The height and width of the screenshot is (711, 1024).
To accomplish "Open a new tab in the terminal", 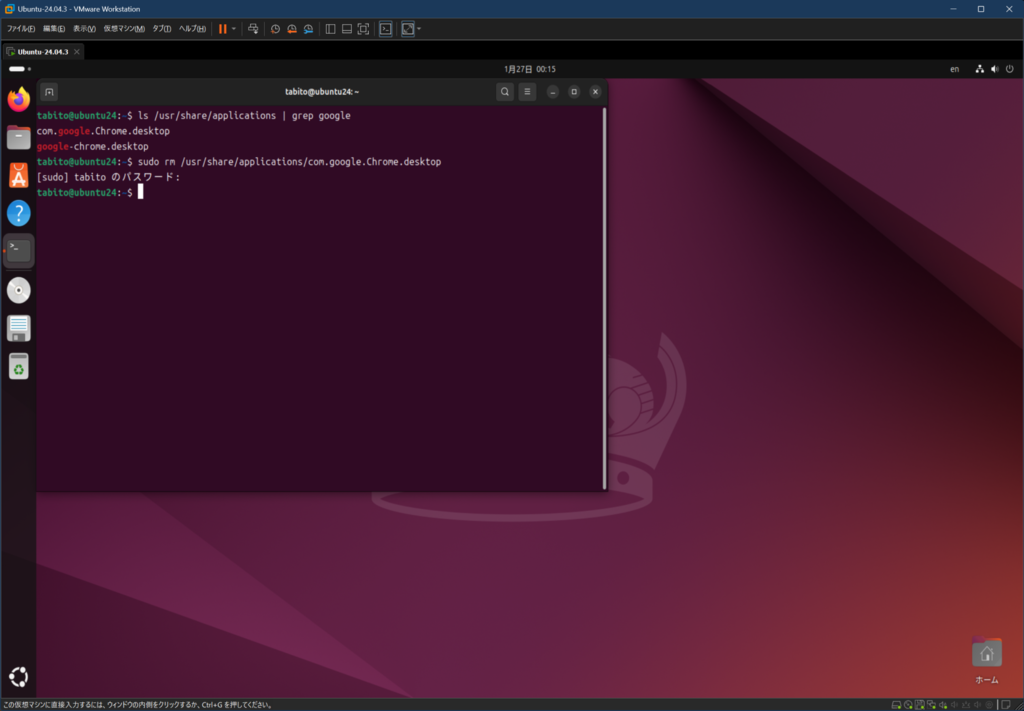I will click(49, 92).
